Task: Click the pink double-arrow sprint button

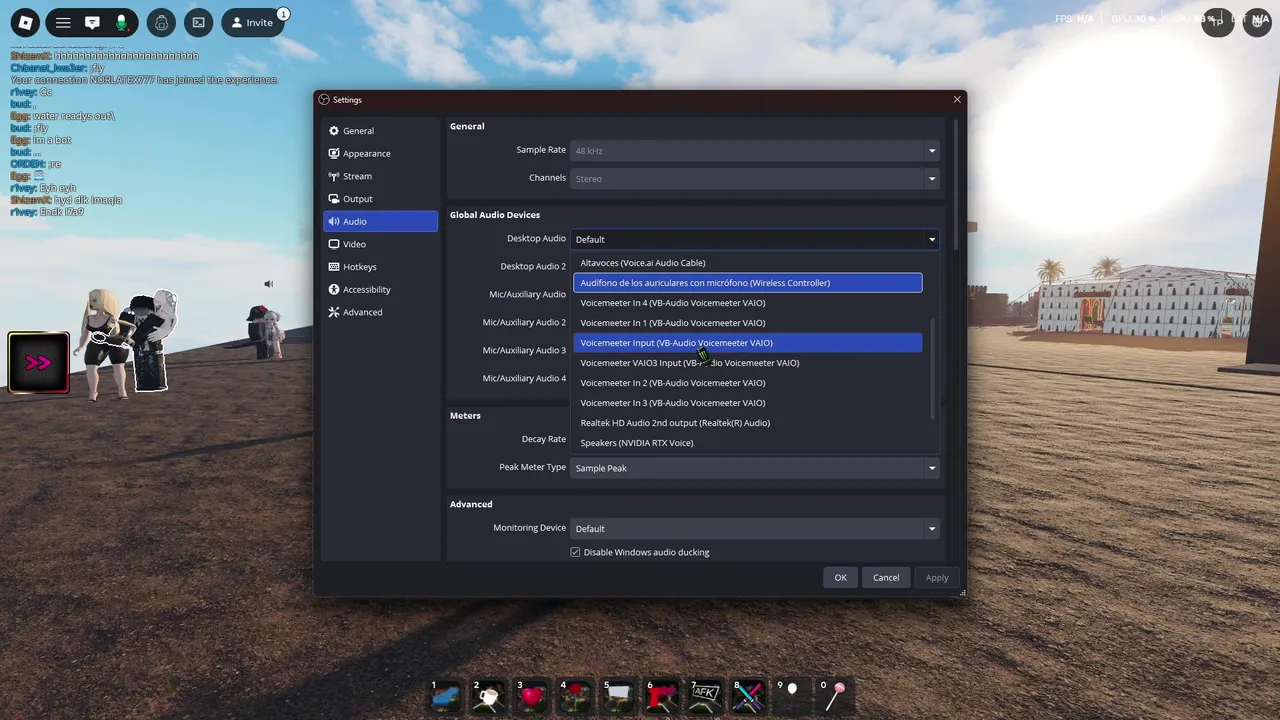Action: point(39,362)
